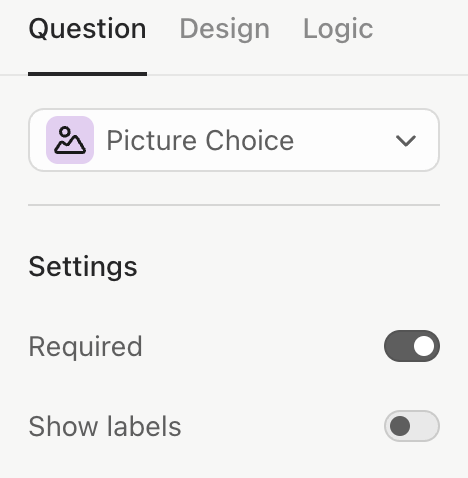The image size is (468, 478).
Task: Turn off the Required toggle
Action: pos(412,346)
